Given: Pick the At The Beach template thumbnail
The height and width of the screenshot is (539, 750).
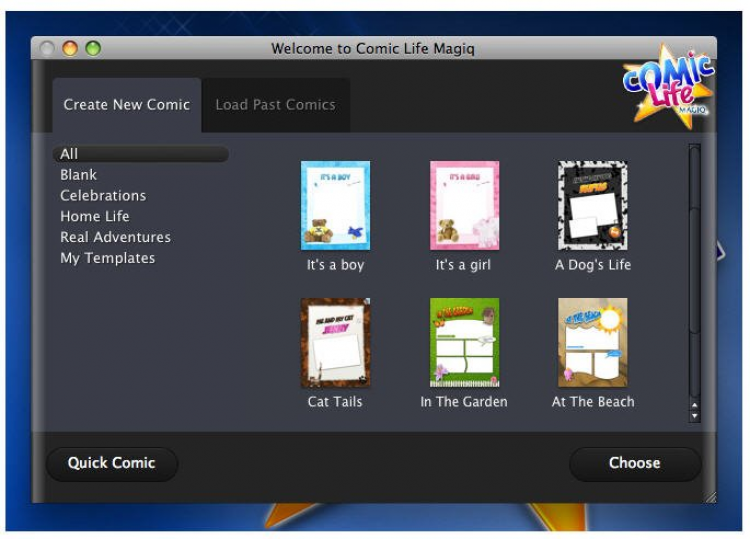Looking at the screenshot, I should click(x=593, y=343).
